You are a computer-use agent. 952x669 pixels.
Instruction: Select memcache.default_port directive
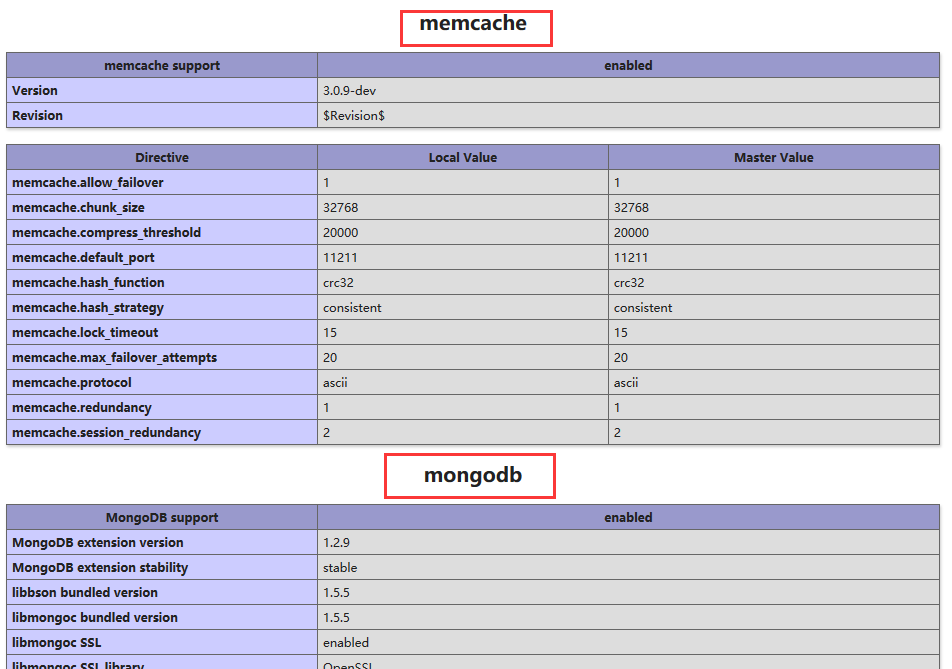[x=83, y=257]
